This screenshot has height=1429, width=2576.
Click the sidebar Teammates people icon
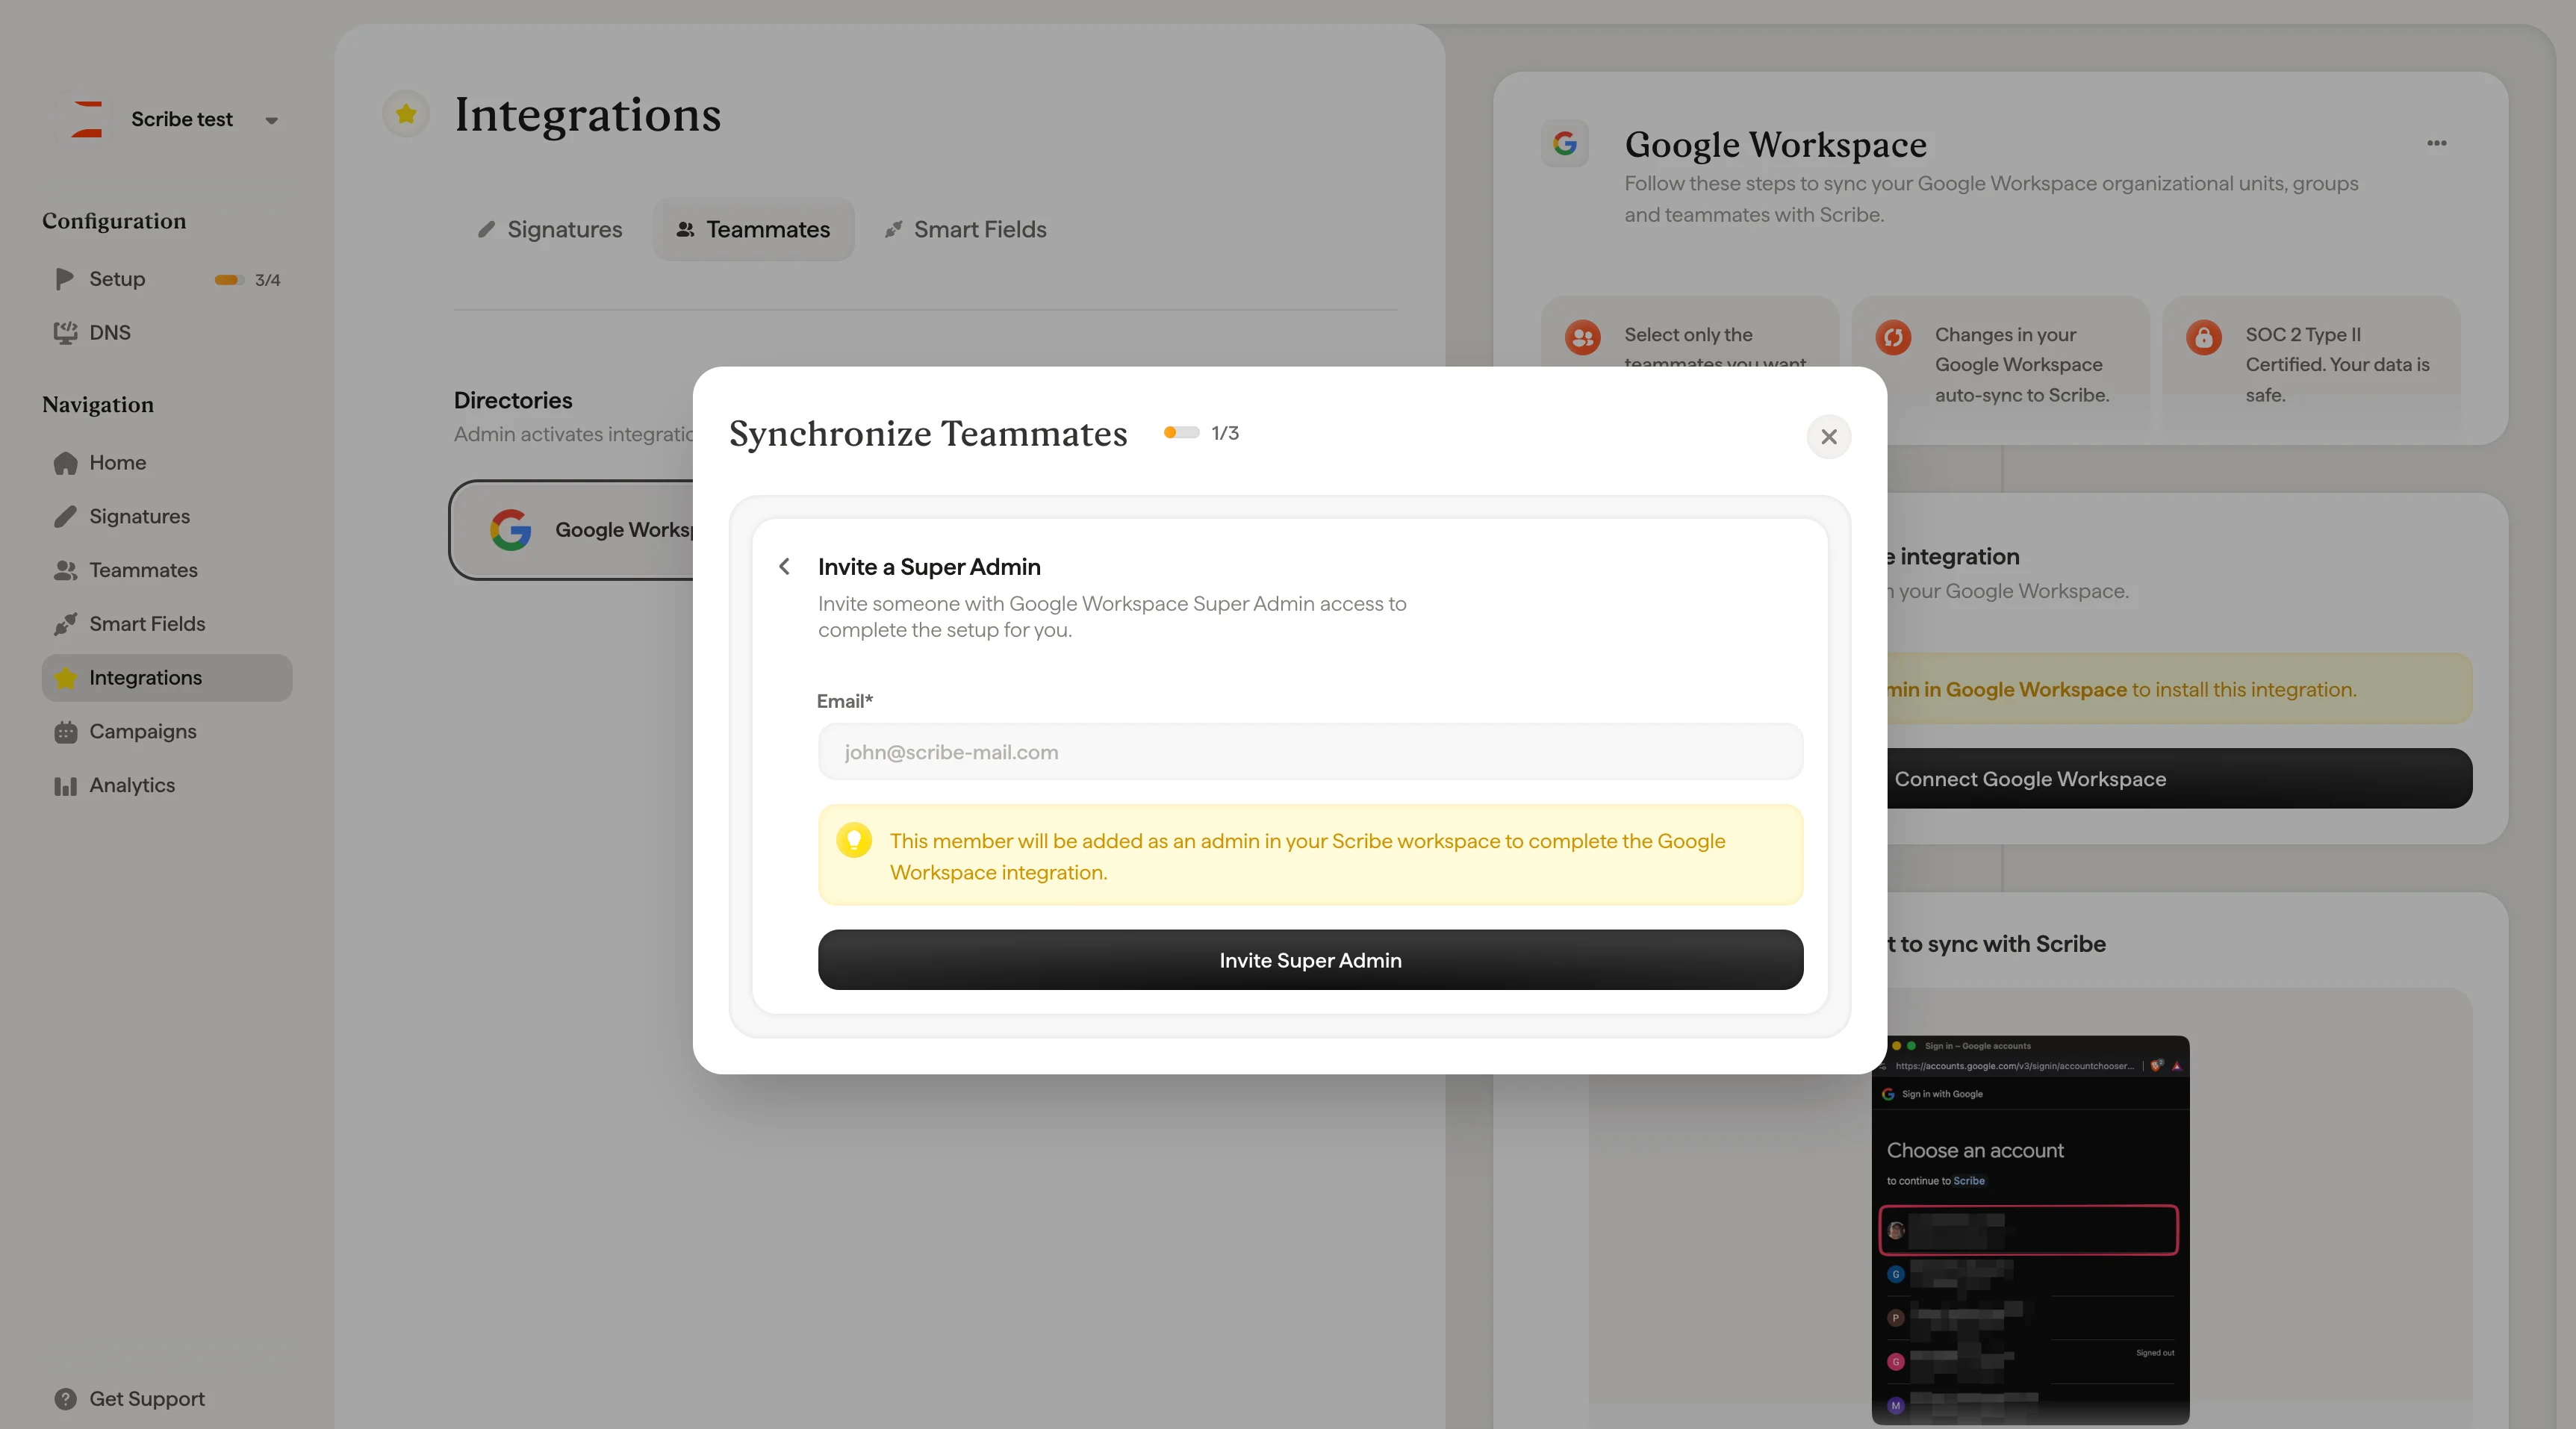65,570
